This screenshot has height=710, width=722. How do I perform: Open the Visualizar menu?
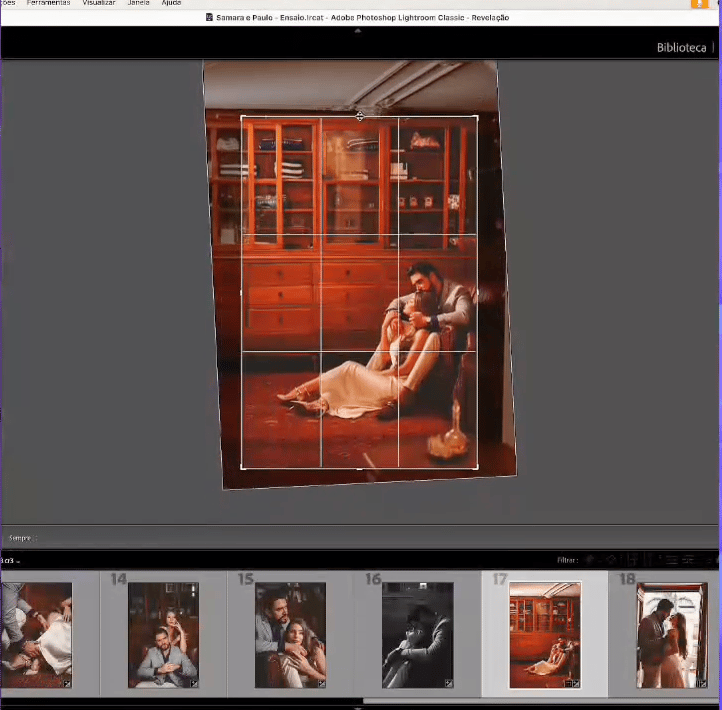(99, 3)
